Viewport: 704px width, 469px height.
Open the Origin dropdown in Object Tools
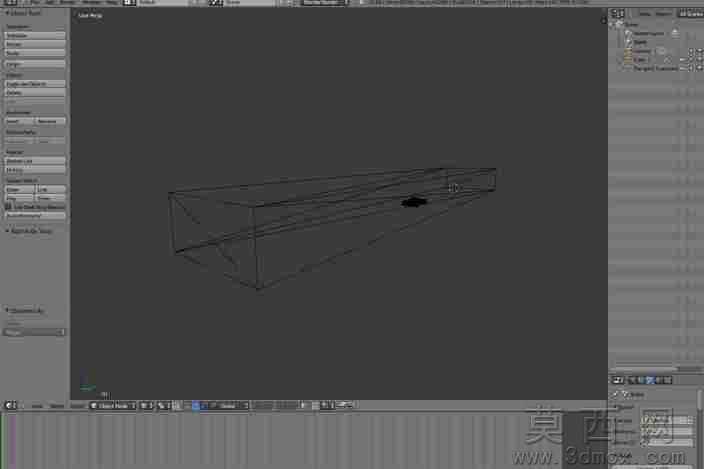pos(35,64)
